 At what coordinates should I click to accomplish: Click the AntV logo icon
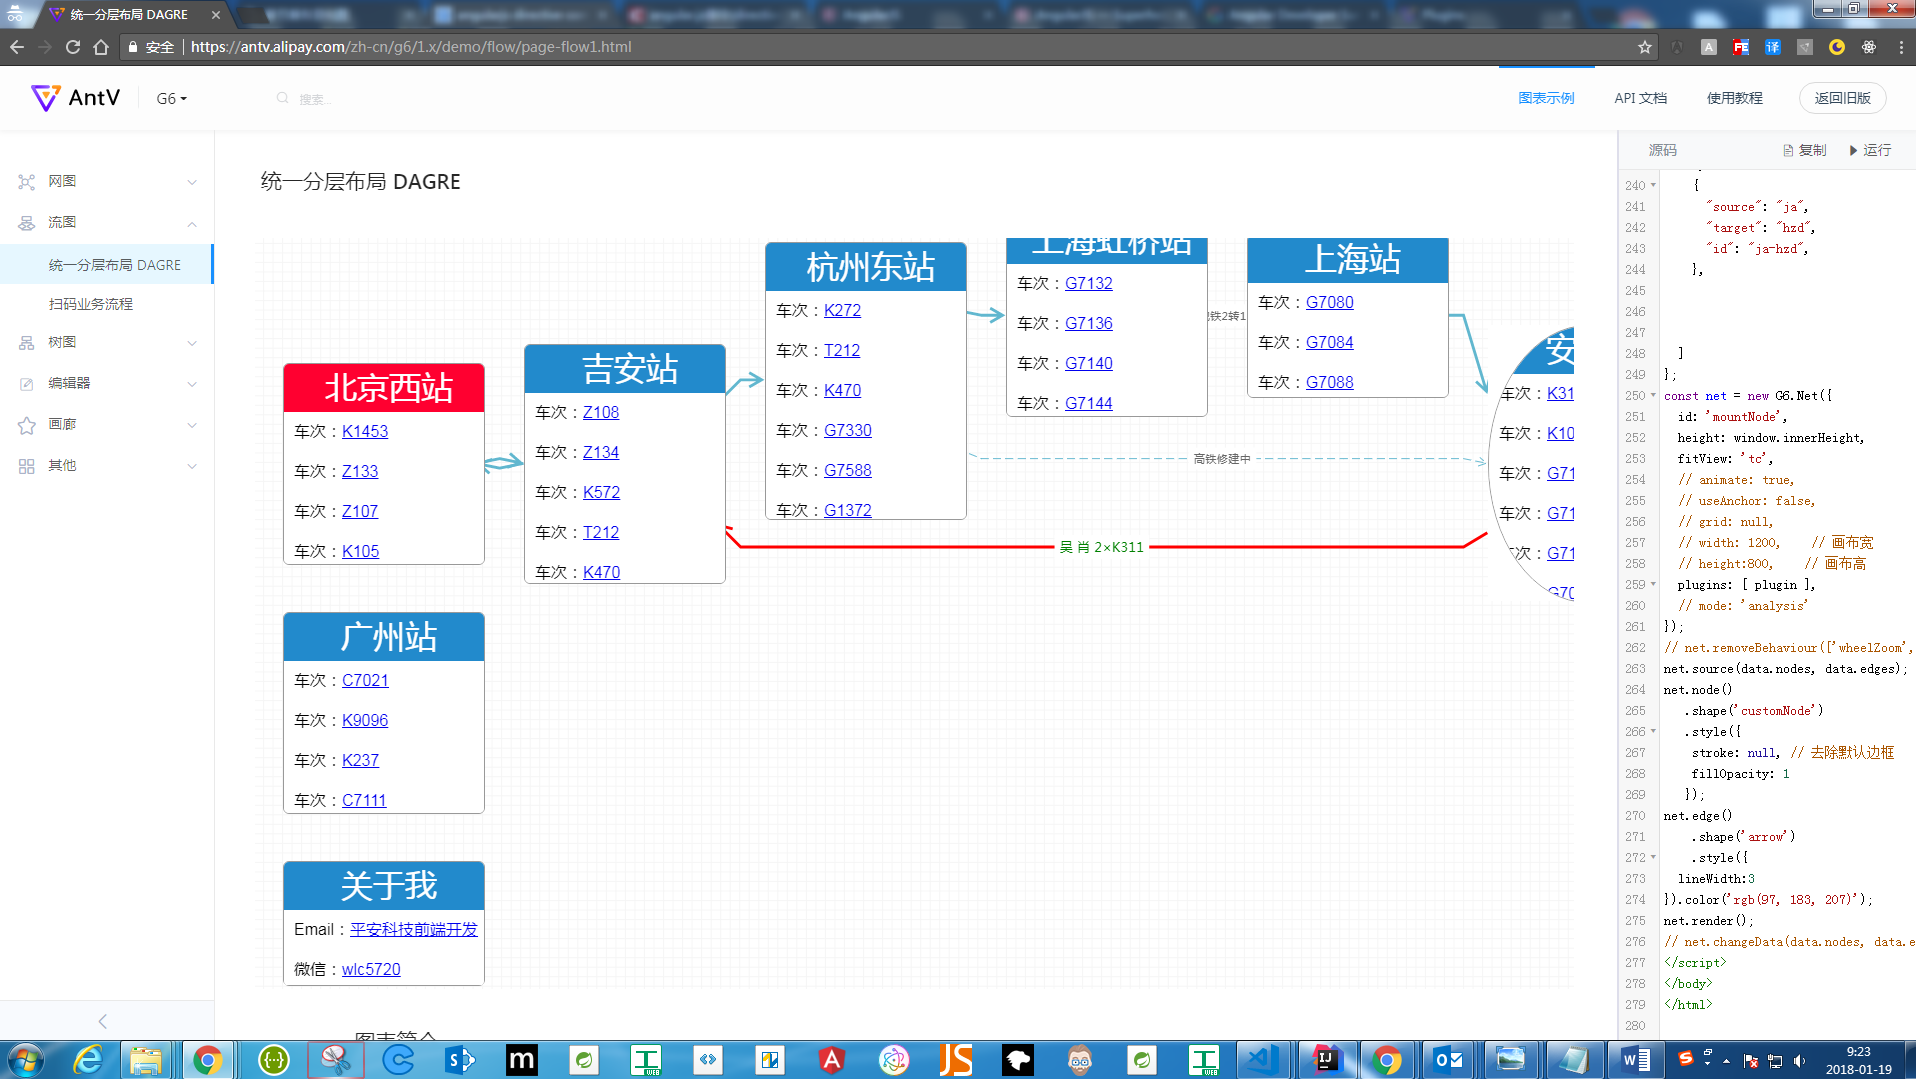[45, 97]
